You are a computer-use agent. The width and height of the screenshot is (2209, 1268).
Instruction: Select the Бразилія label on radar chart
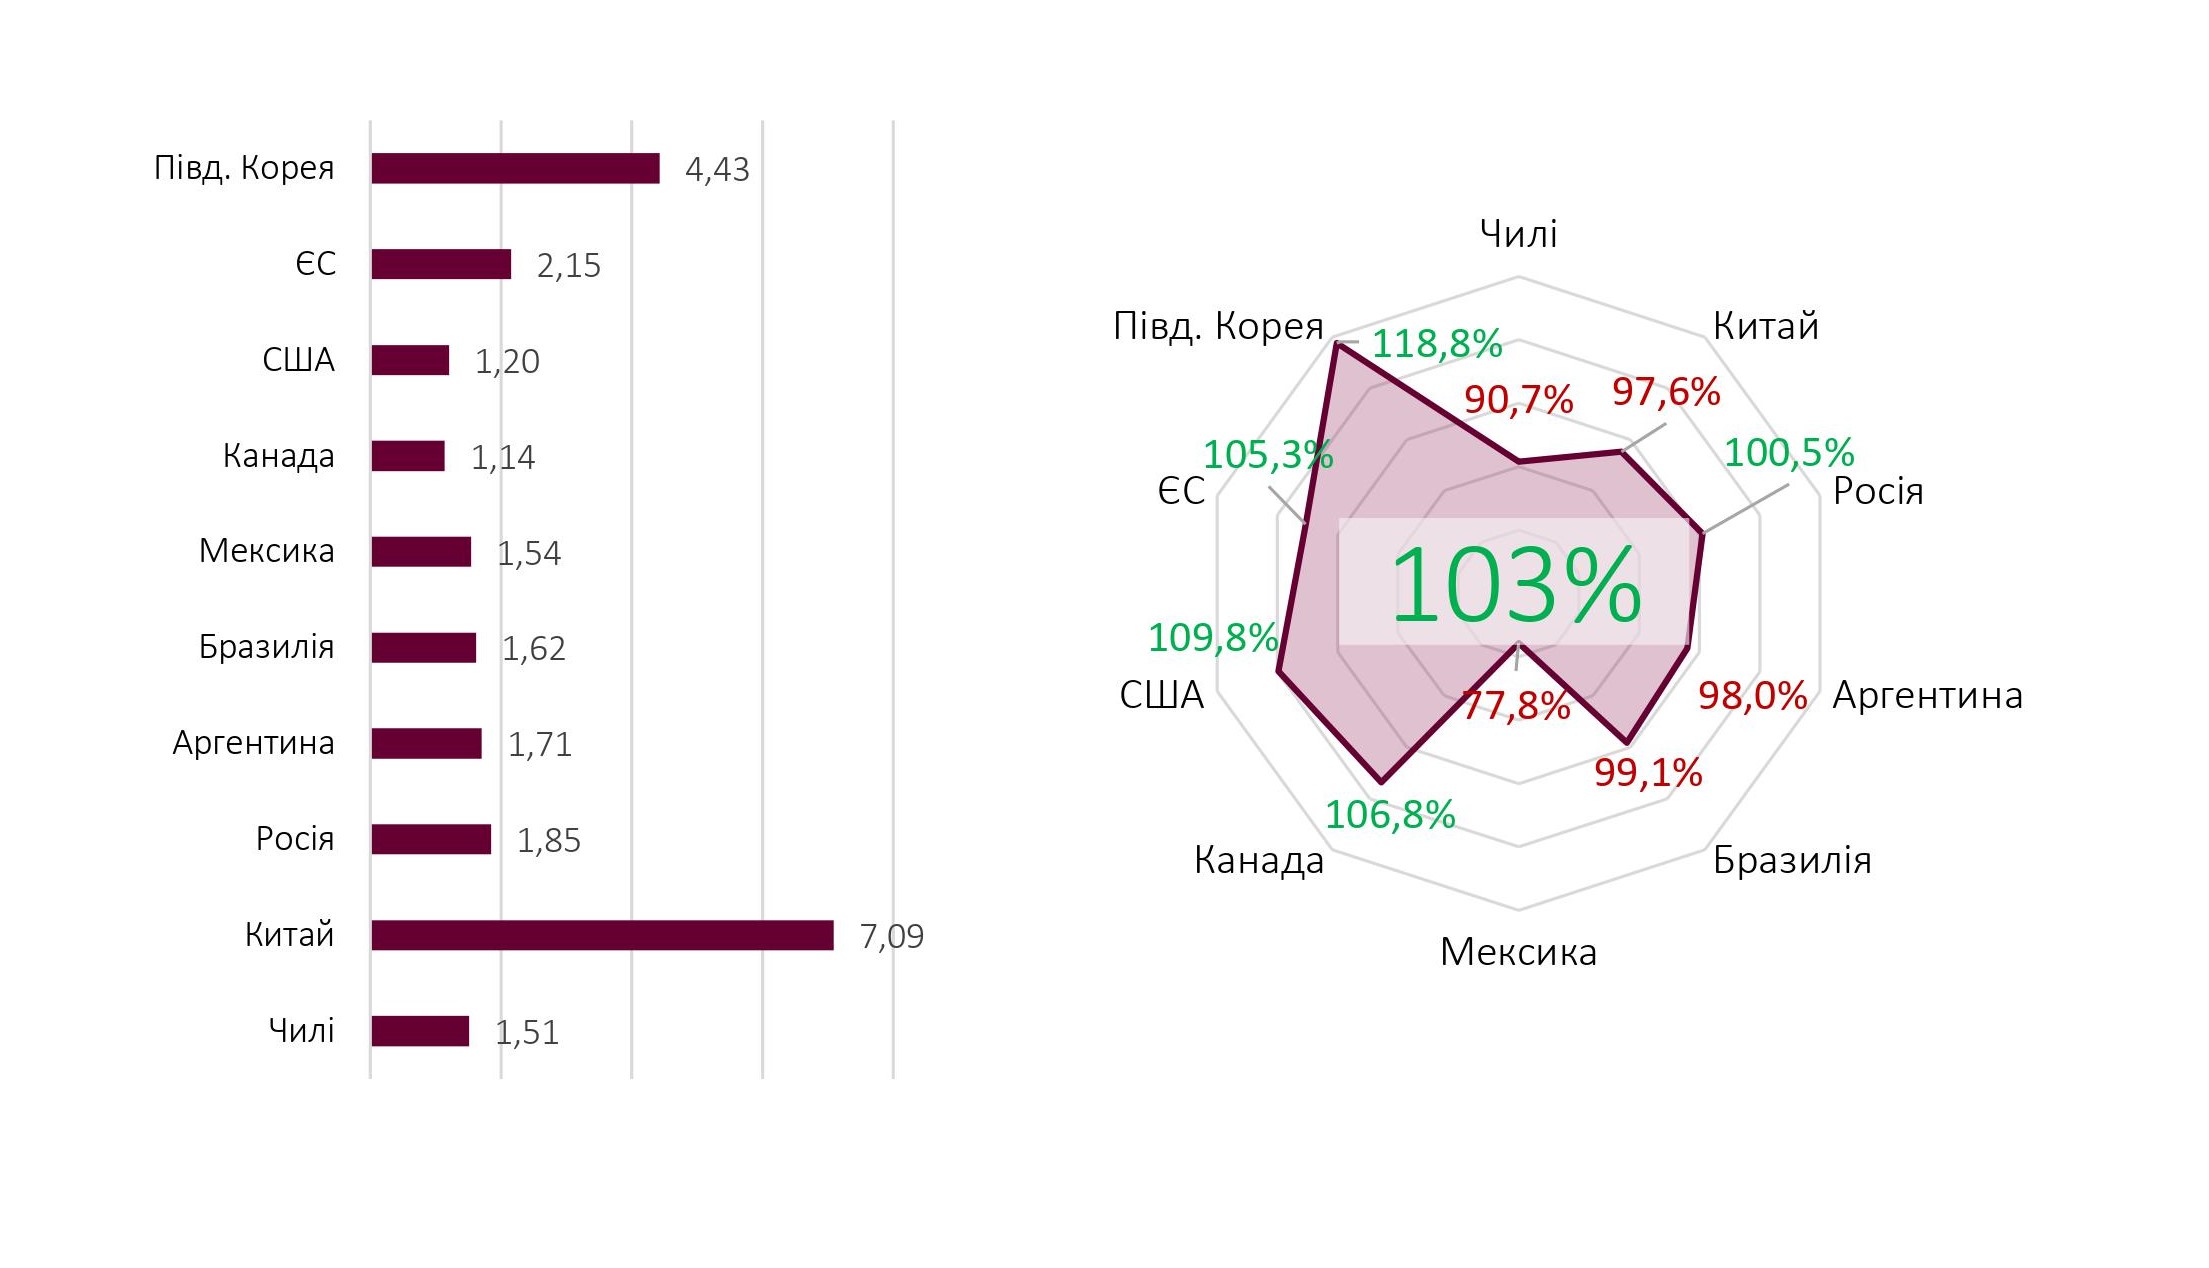(1791, 860)
